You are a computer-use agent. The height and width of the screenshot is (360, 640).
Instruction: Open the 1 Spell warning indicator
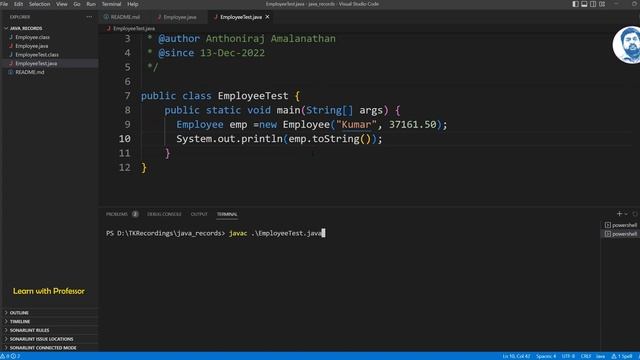coord(622,356)
